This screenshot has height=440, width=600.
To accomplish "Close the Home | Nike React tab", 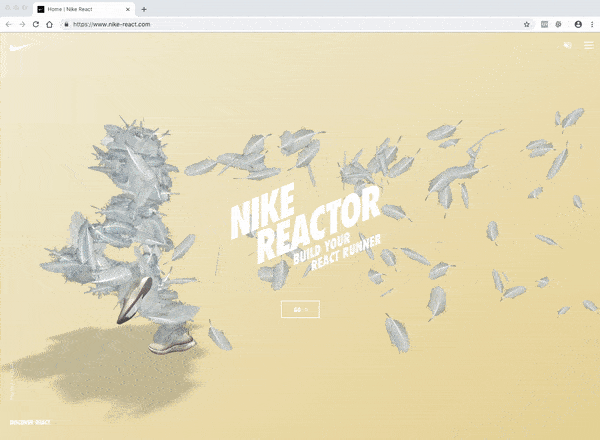I will [128, 9].
